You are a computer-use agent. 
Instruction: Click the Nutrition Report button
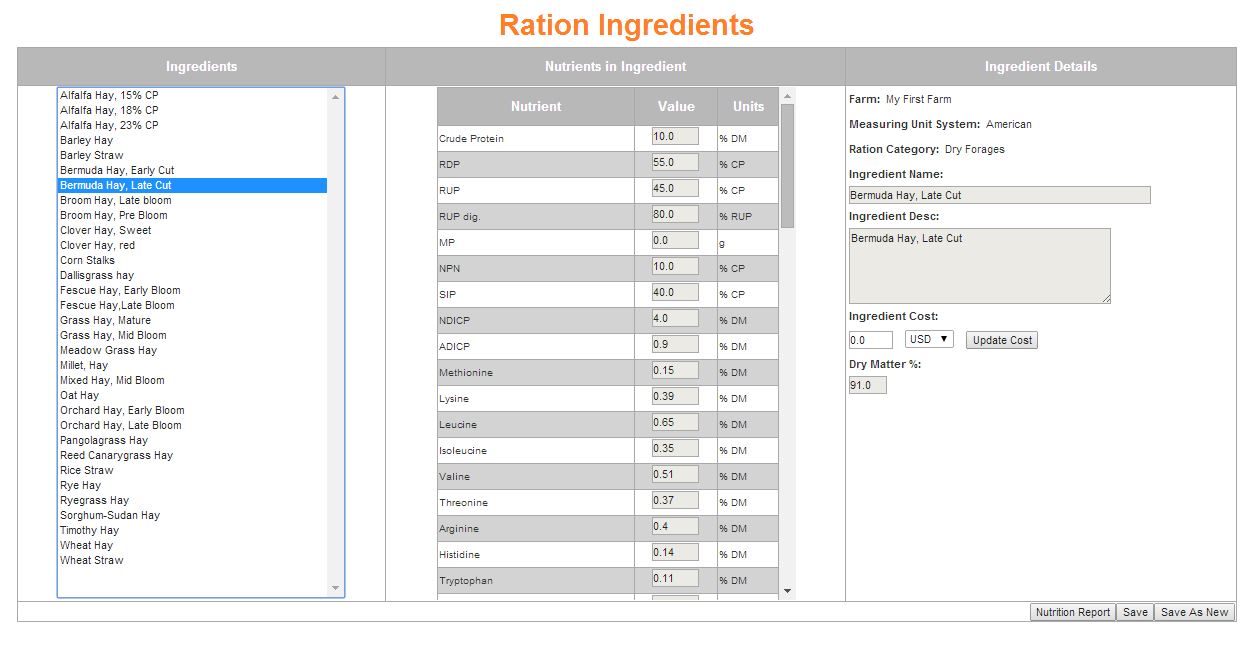pos(1072,611)
